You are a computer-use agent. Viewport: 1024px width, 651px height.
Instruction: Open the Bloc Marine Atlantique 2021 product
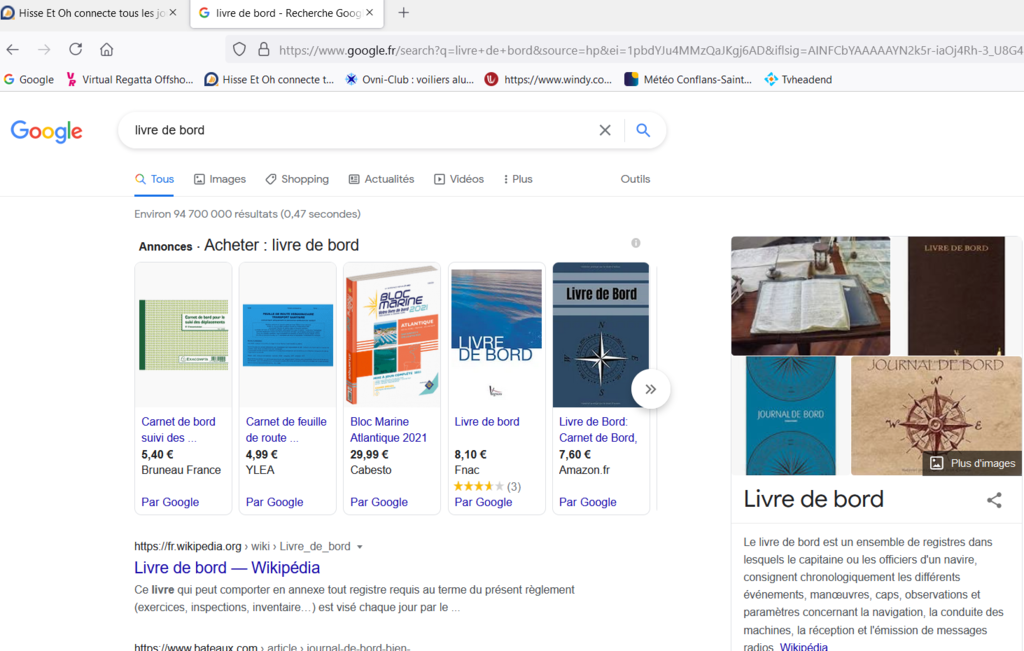tap(389, 430)
